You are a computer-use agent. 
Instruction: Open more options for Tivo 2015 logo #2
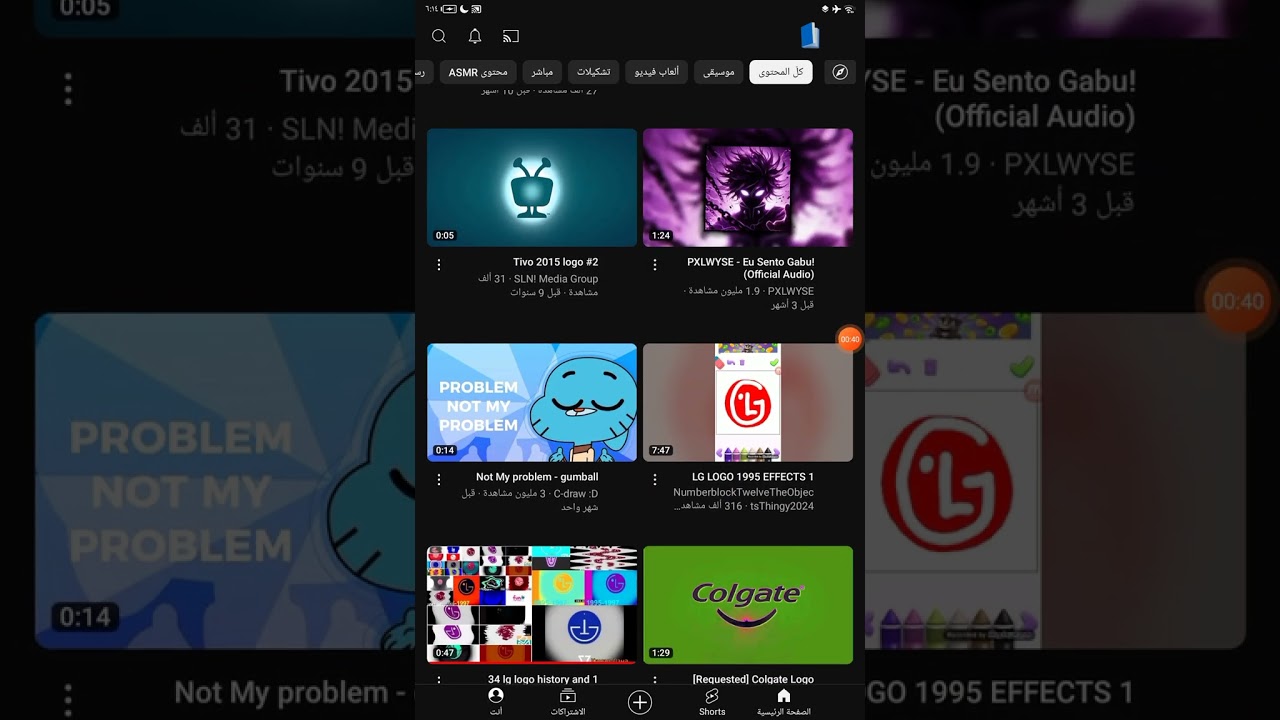pyautogui.click(x=439, y=264)
